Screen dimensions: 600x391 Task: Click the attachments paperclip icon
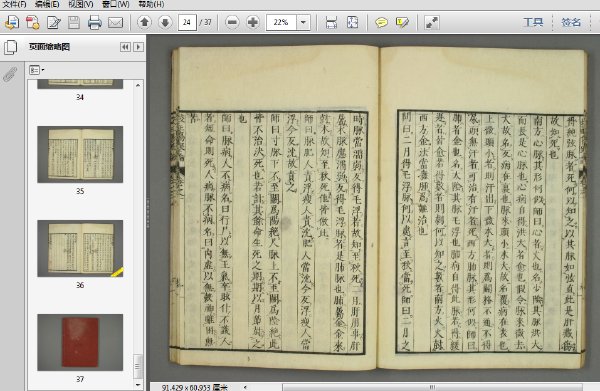pos(10,74)
